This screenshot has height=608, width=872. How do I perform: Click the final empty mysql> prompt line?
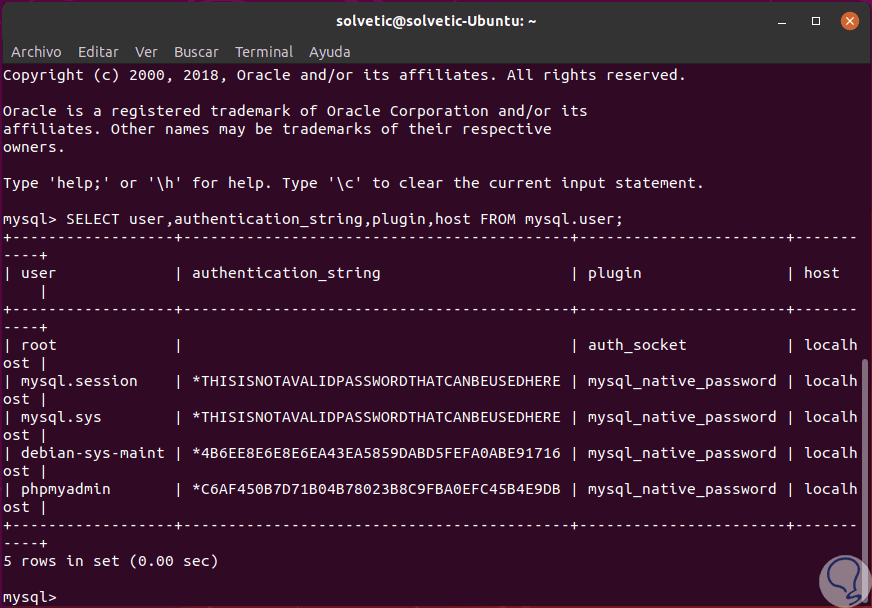coord(30,597)
